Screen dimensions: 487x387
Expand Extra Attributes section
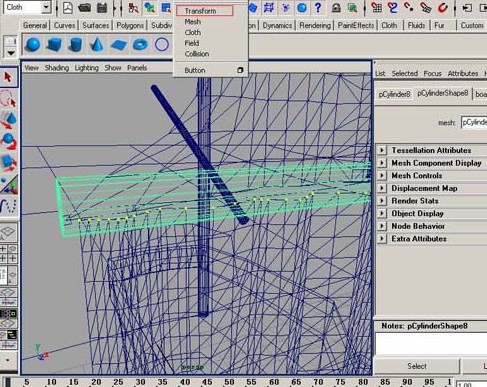[382, 239]
